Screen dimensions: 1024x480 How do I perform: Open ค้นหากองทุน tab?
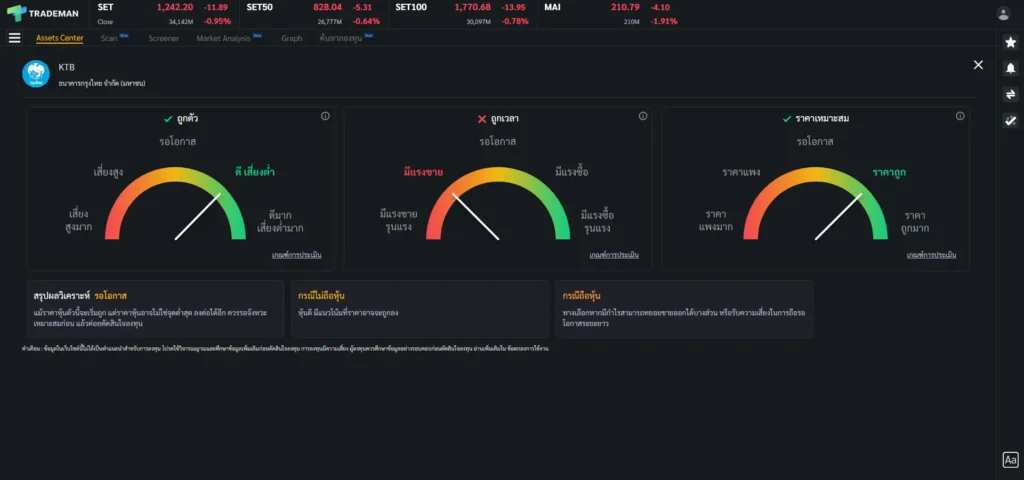341,39
